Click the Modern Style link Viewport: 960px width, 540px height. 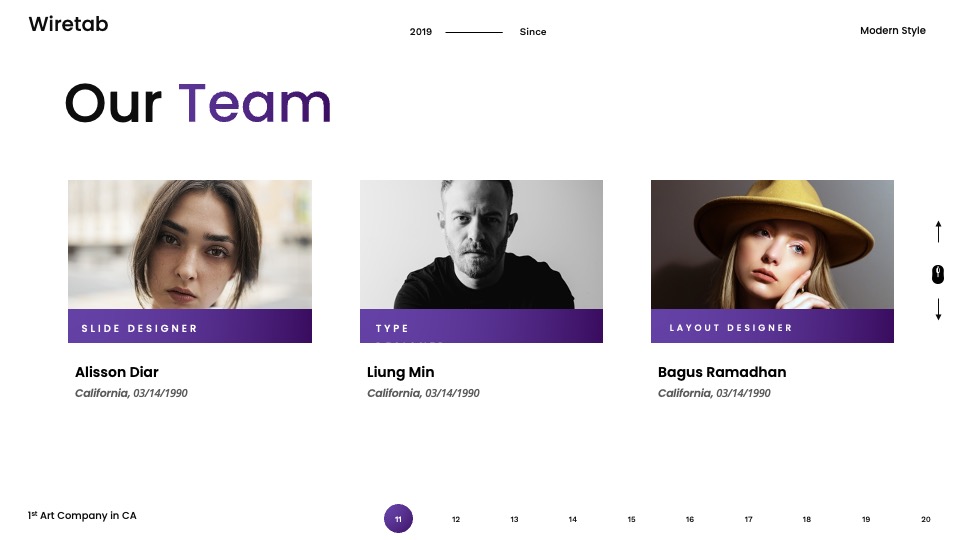pyautogui.click(x=893, y=31)
